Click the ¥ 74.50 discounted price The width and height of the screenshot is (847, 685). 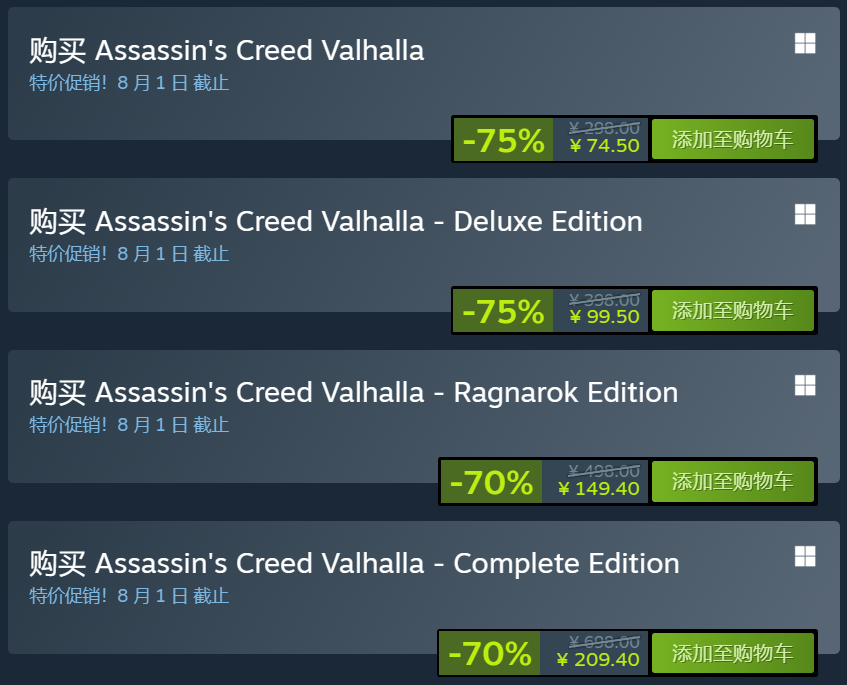[604, 146]
